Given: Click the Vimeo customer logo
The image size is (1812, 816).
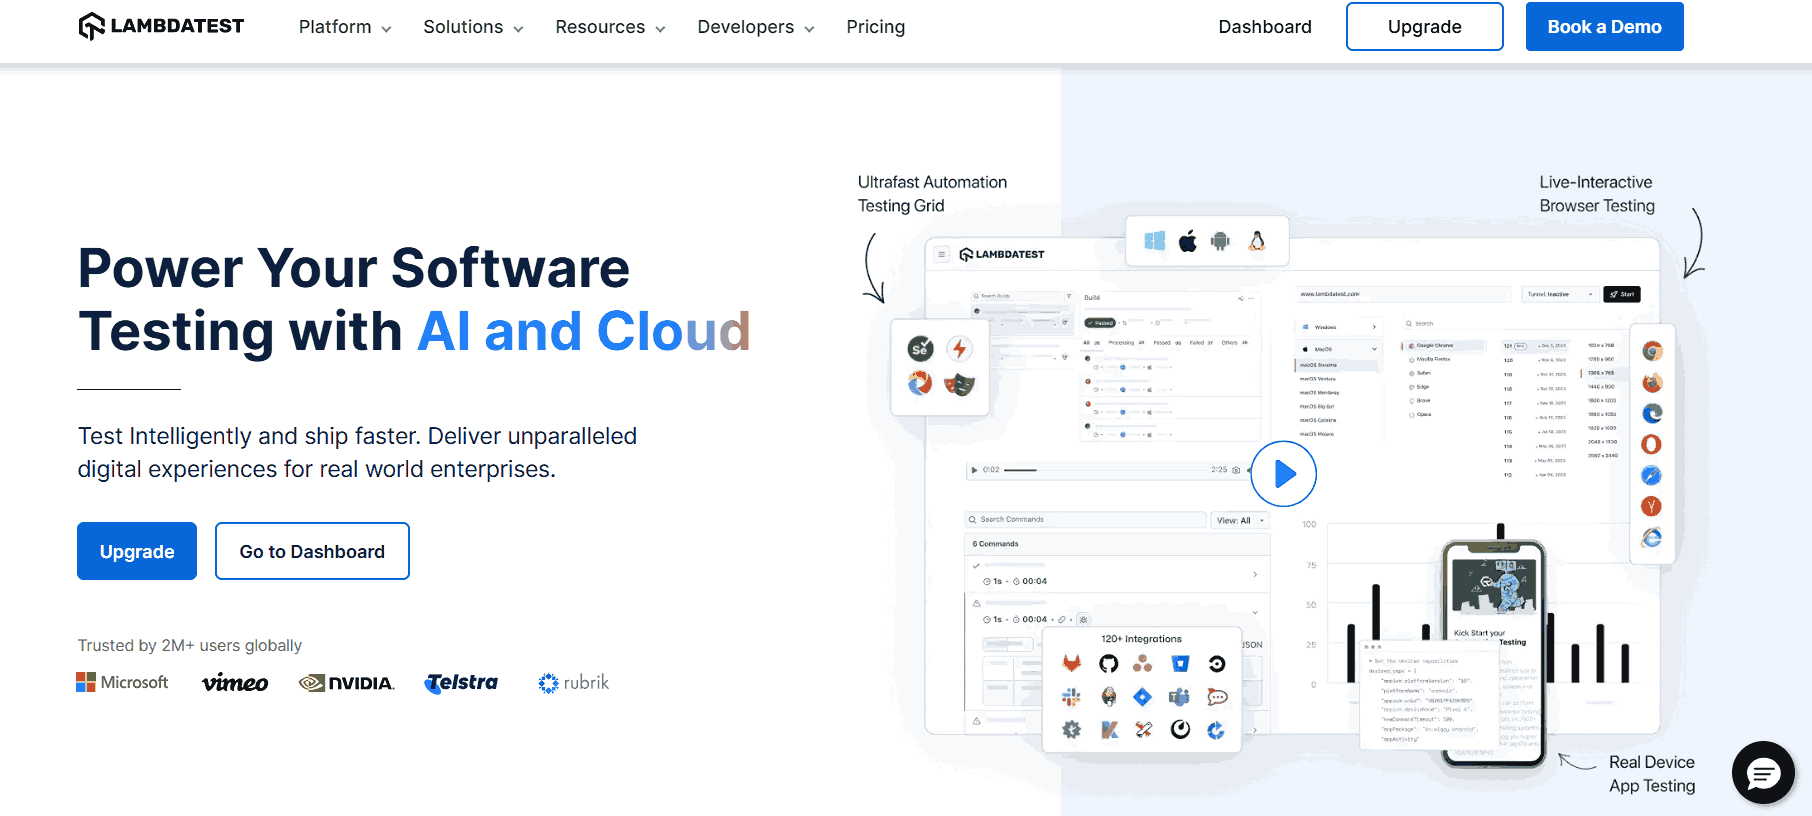Looking at the screenshot, I should point(235,683).
